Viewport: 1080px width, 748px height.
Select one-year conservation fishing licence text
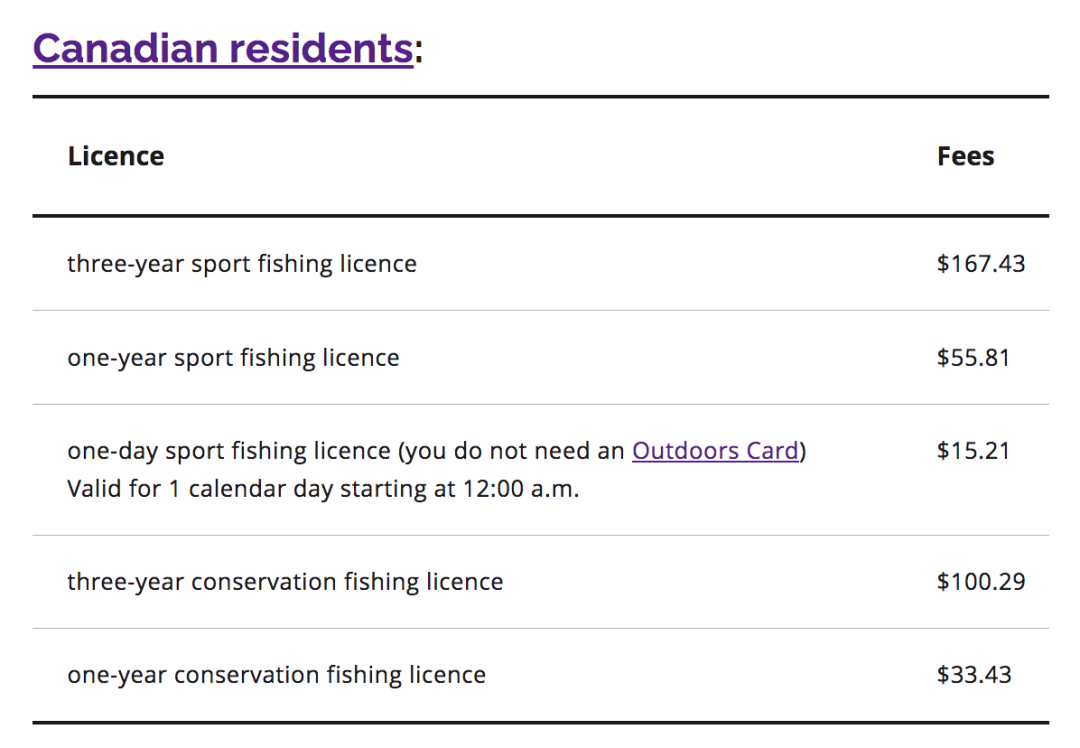pos(277,675)
